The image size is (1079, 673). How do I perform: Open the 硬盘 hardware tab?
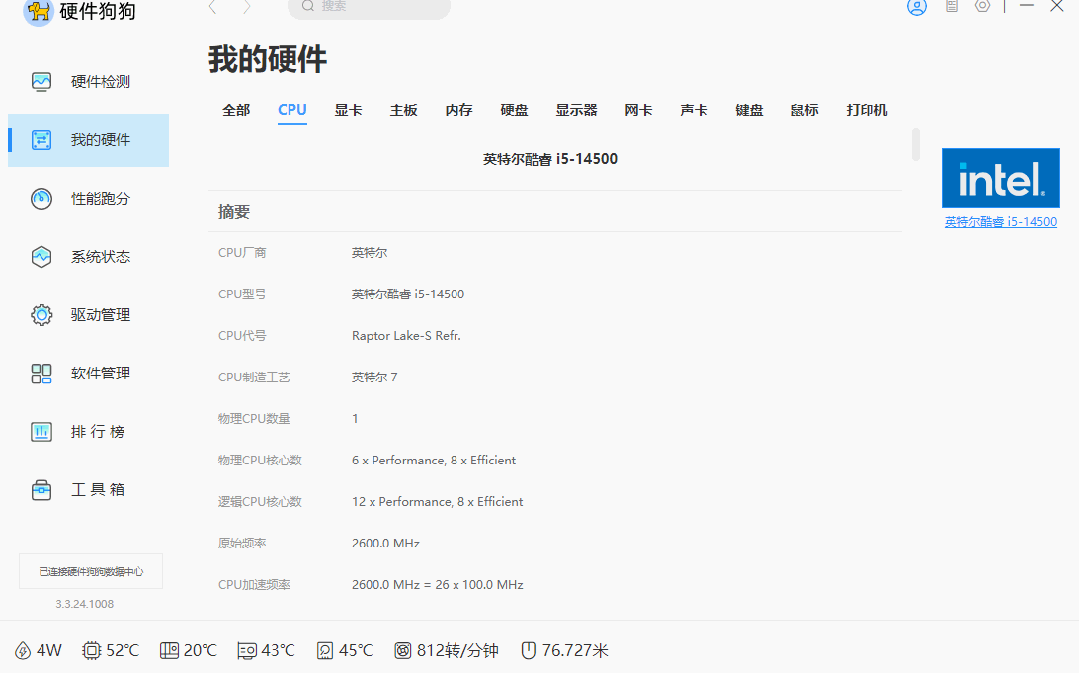coord(513,110)
